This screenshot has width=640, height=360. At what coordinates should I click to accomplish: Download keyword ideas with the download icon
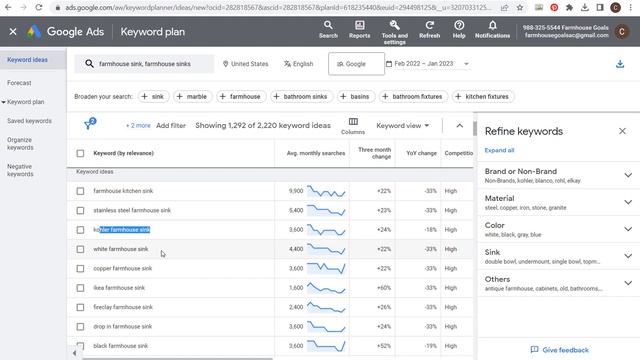click(620, 64)
